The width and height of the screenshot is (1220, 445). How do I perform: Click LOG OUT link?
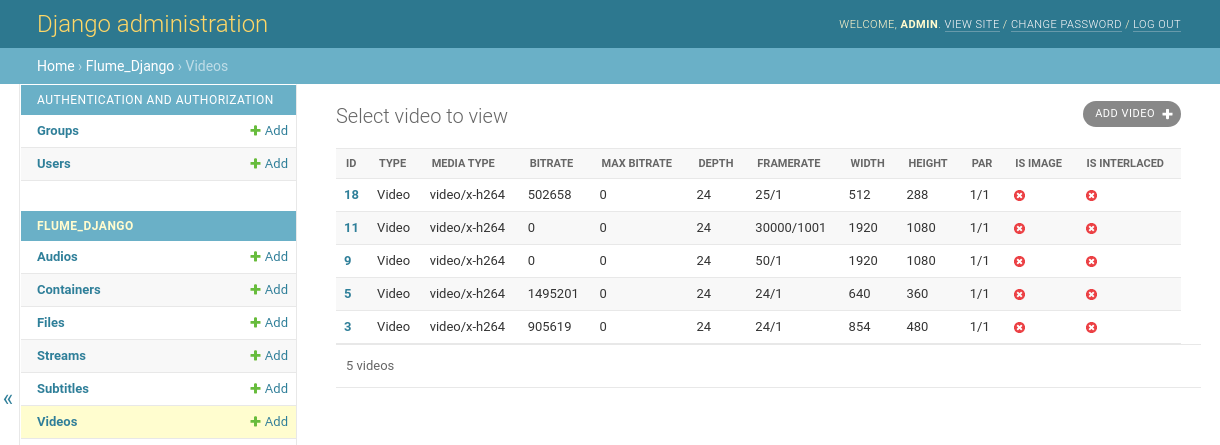pyautogui.click(x=1157, y=24)
